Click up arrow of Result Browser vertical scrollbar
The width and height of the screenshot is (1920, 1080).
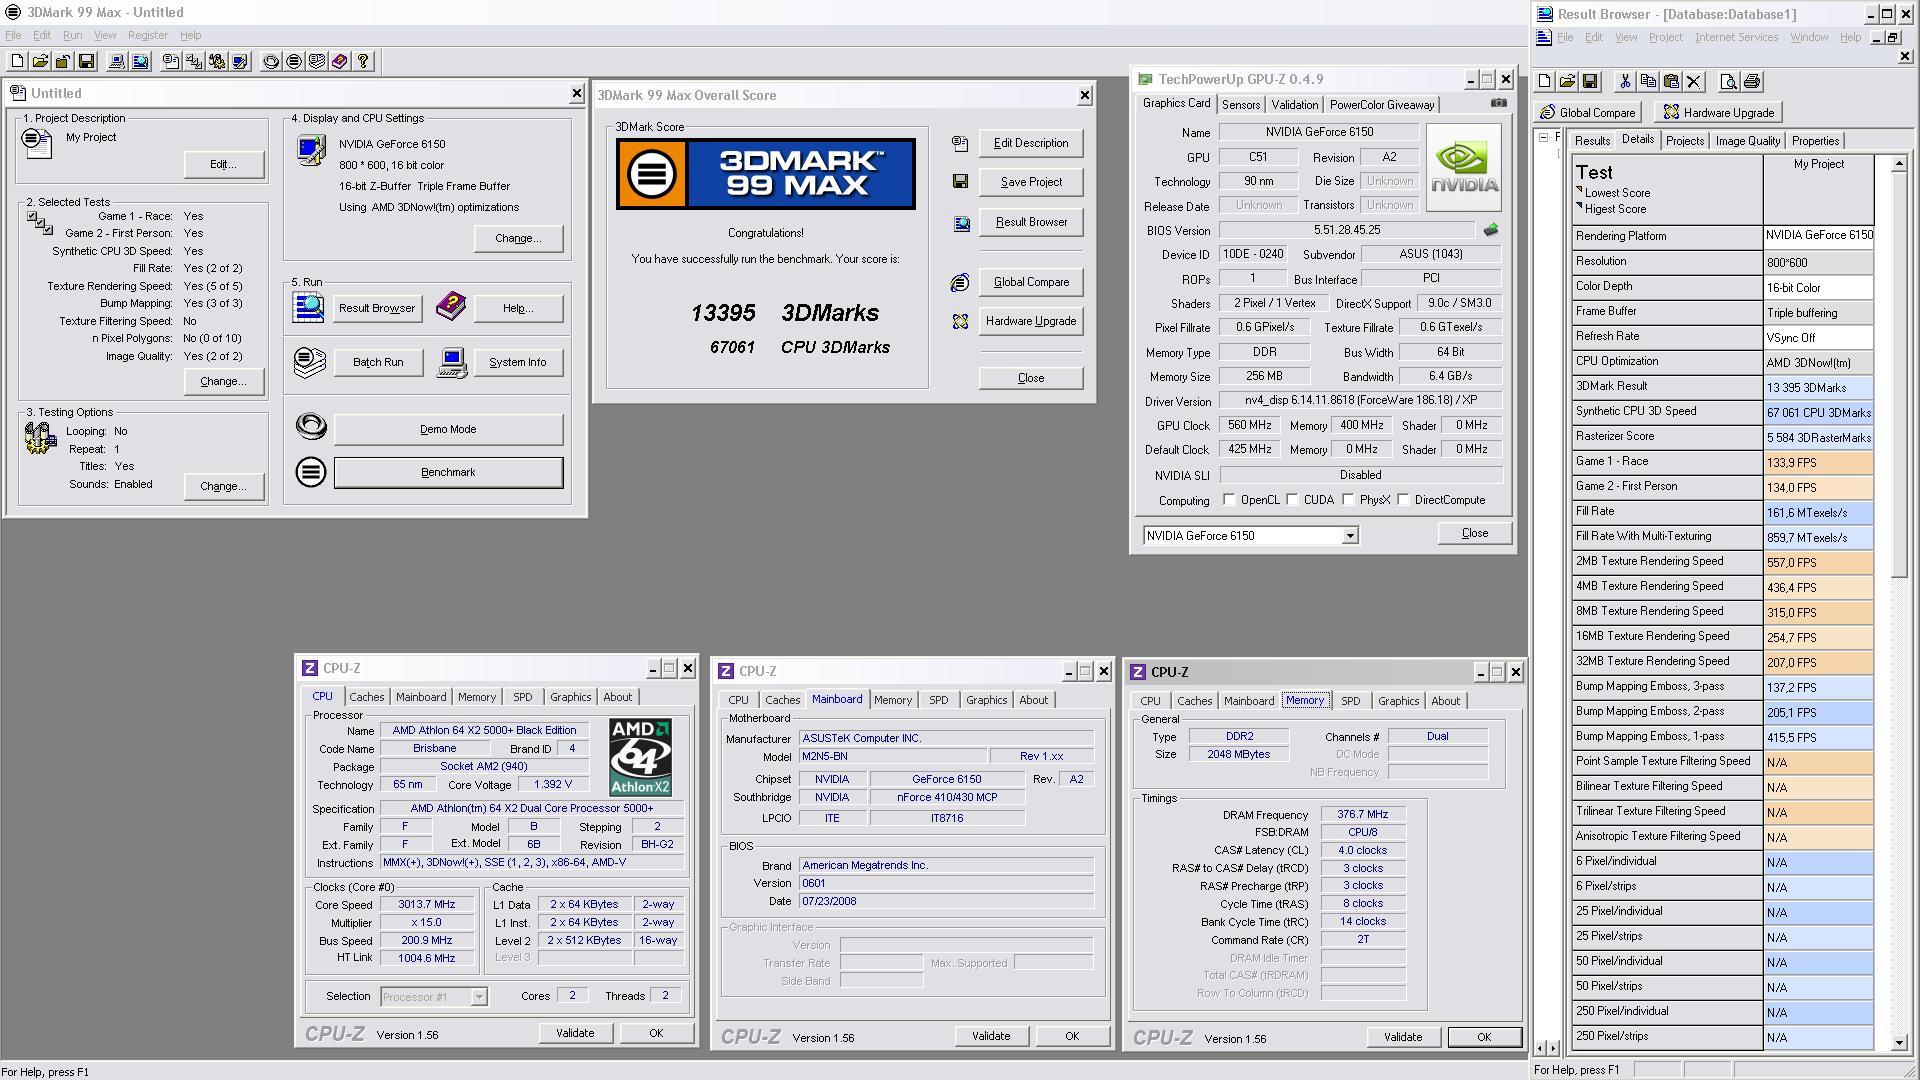tap(1899, 163)
